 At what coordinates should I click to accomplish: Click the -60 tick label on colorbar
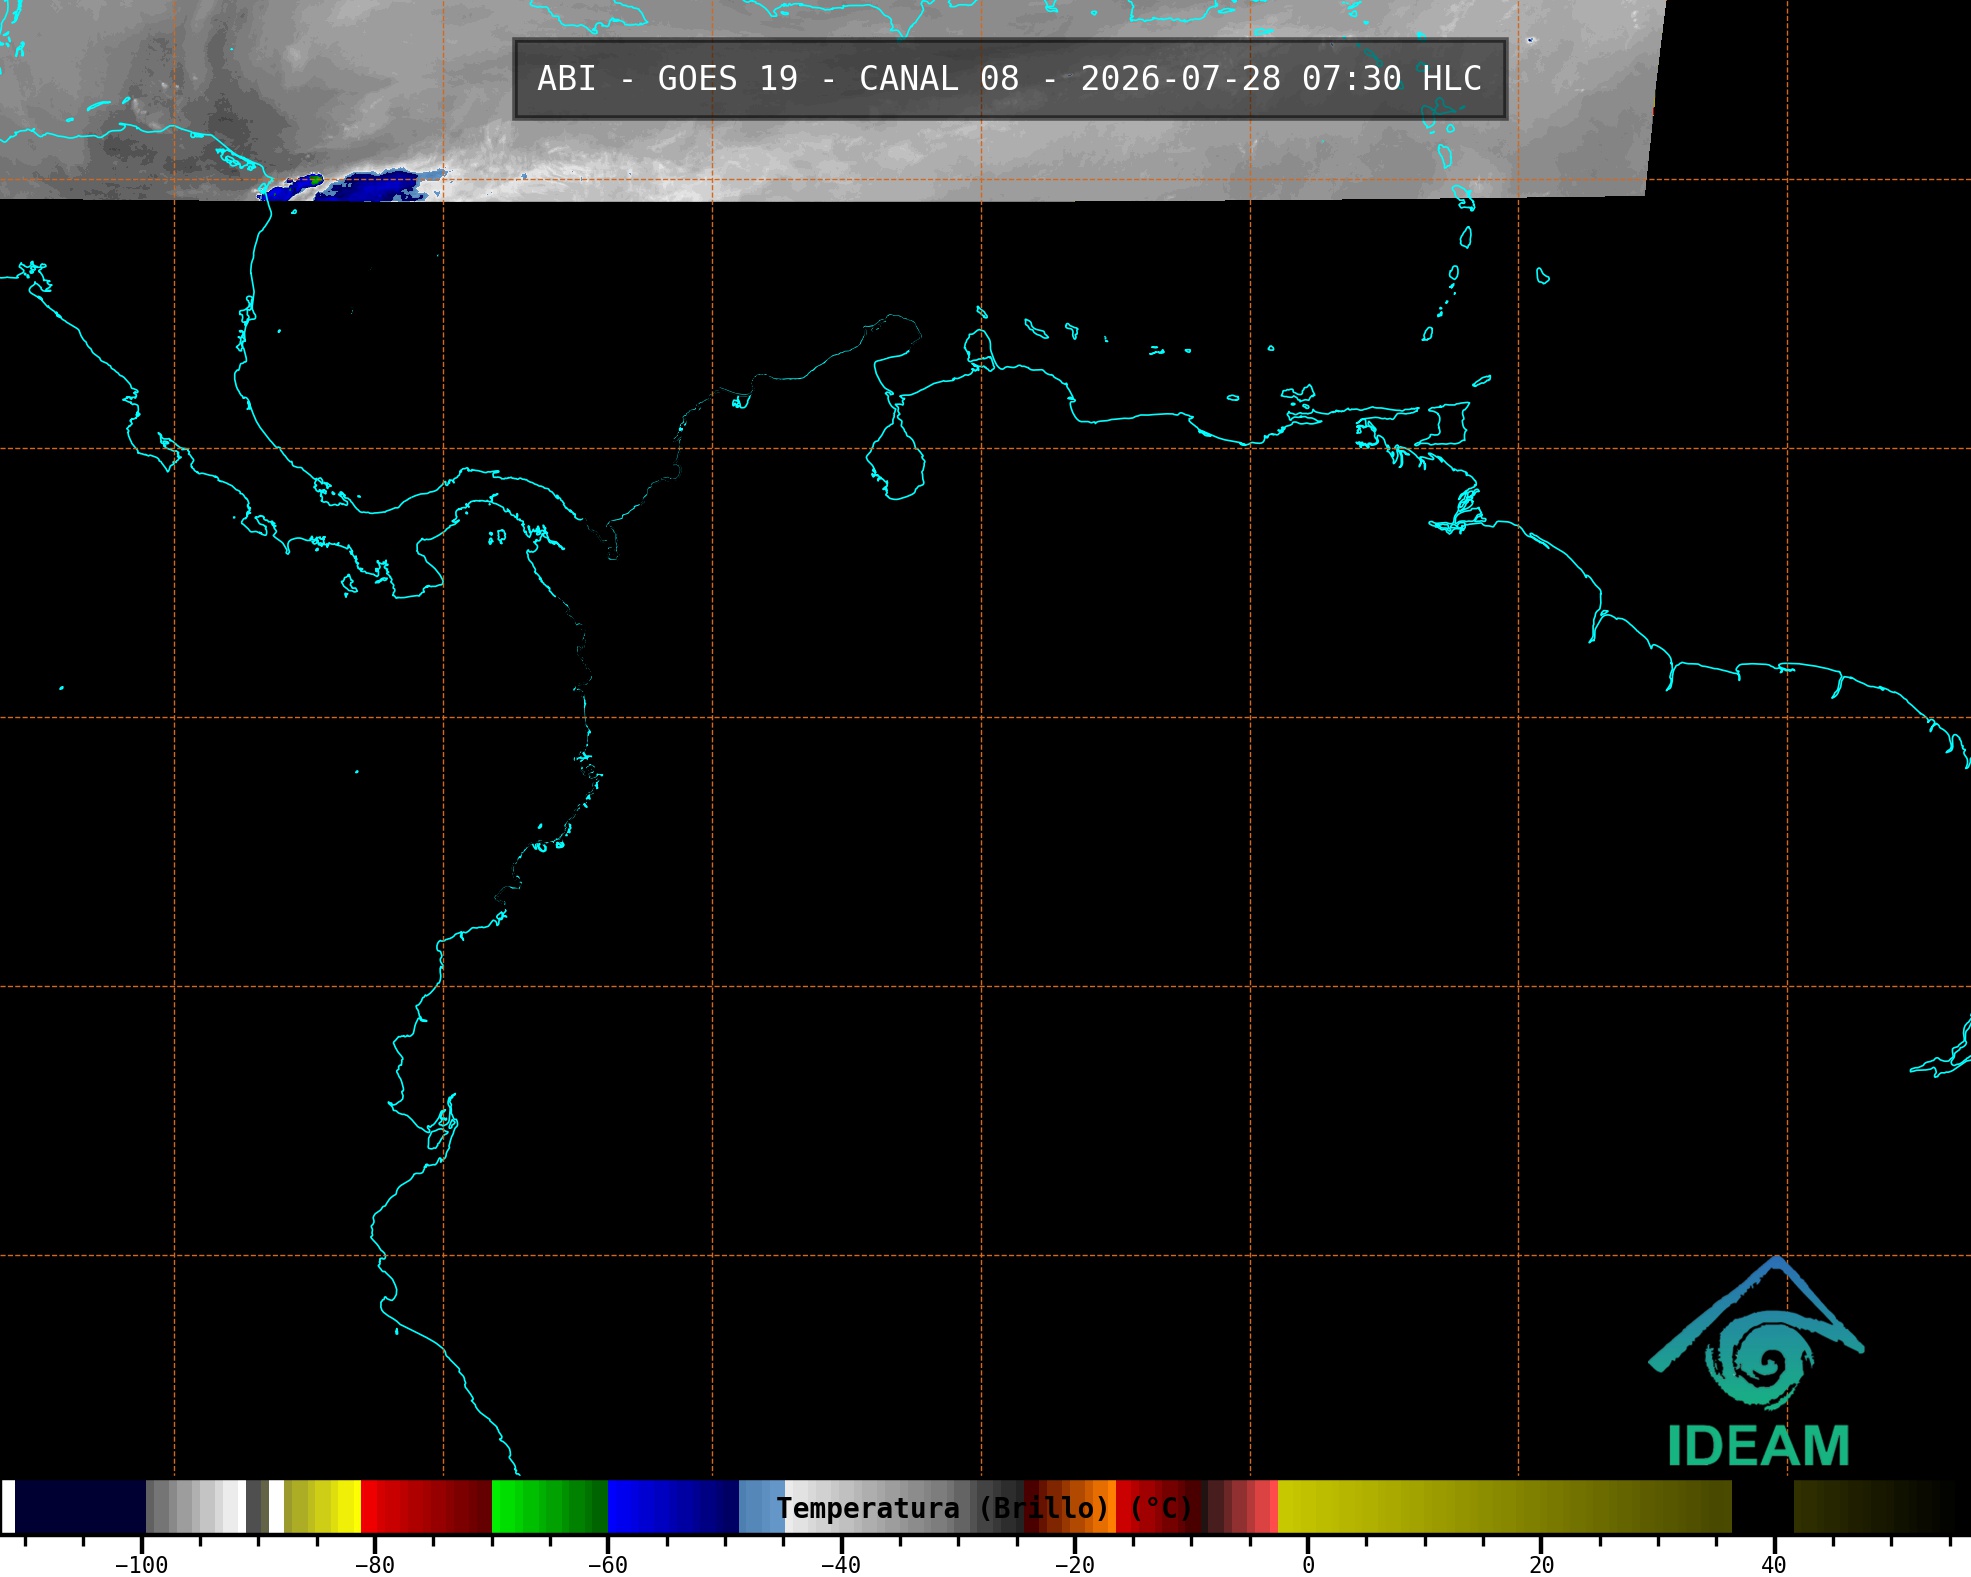(607, 1565)
